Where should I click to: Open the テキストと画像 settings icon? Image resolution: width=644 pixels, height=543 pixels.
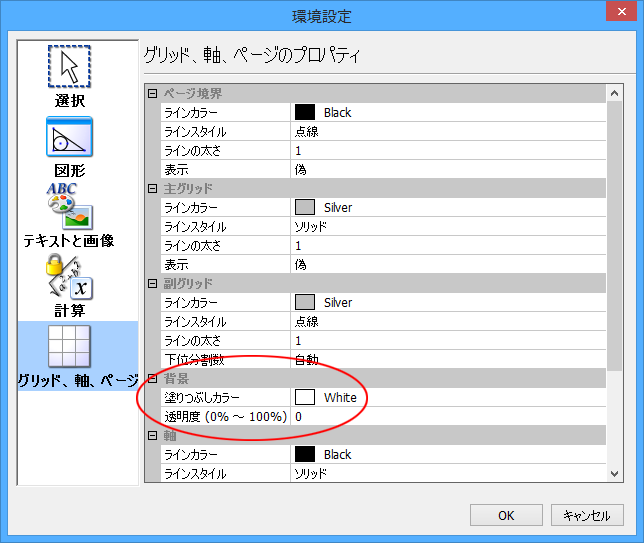pos(69,208)
